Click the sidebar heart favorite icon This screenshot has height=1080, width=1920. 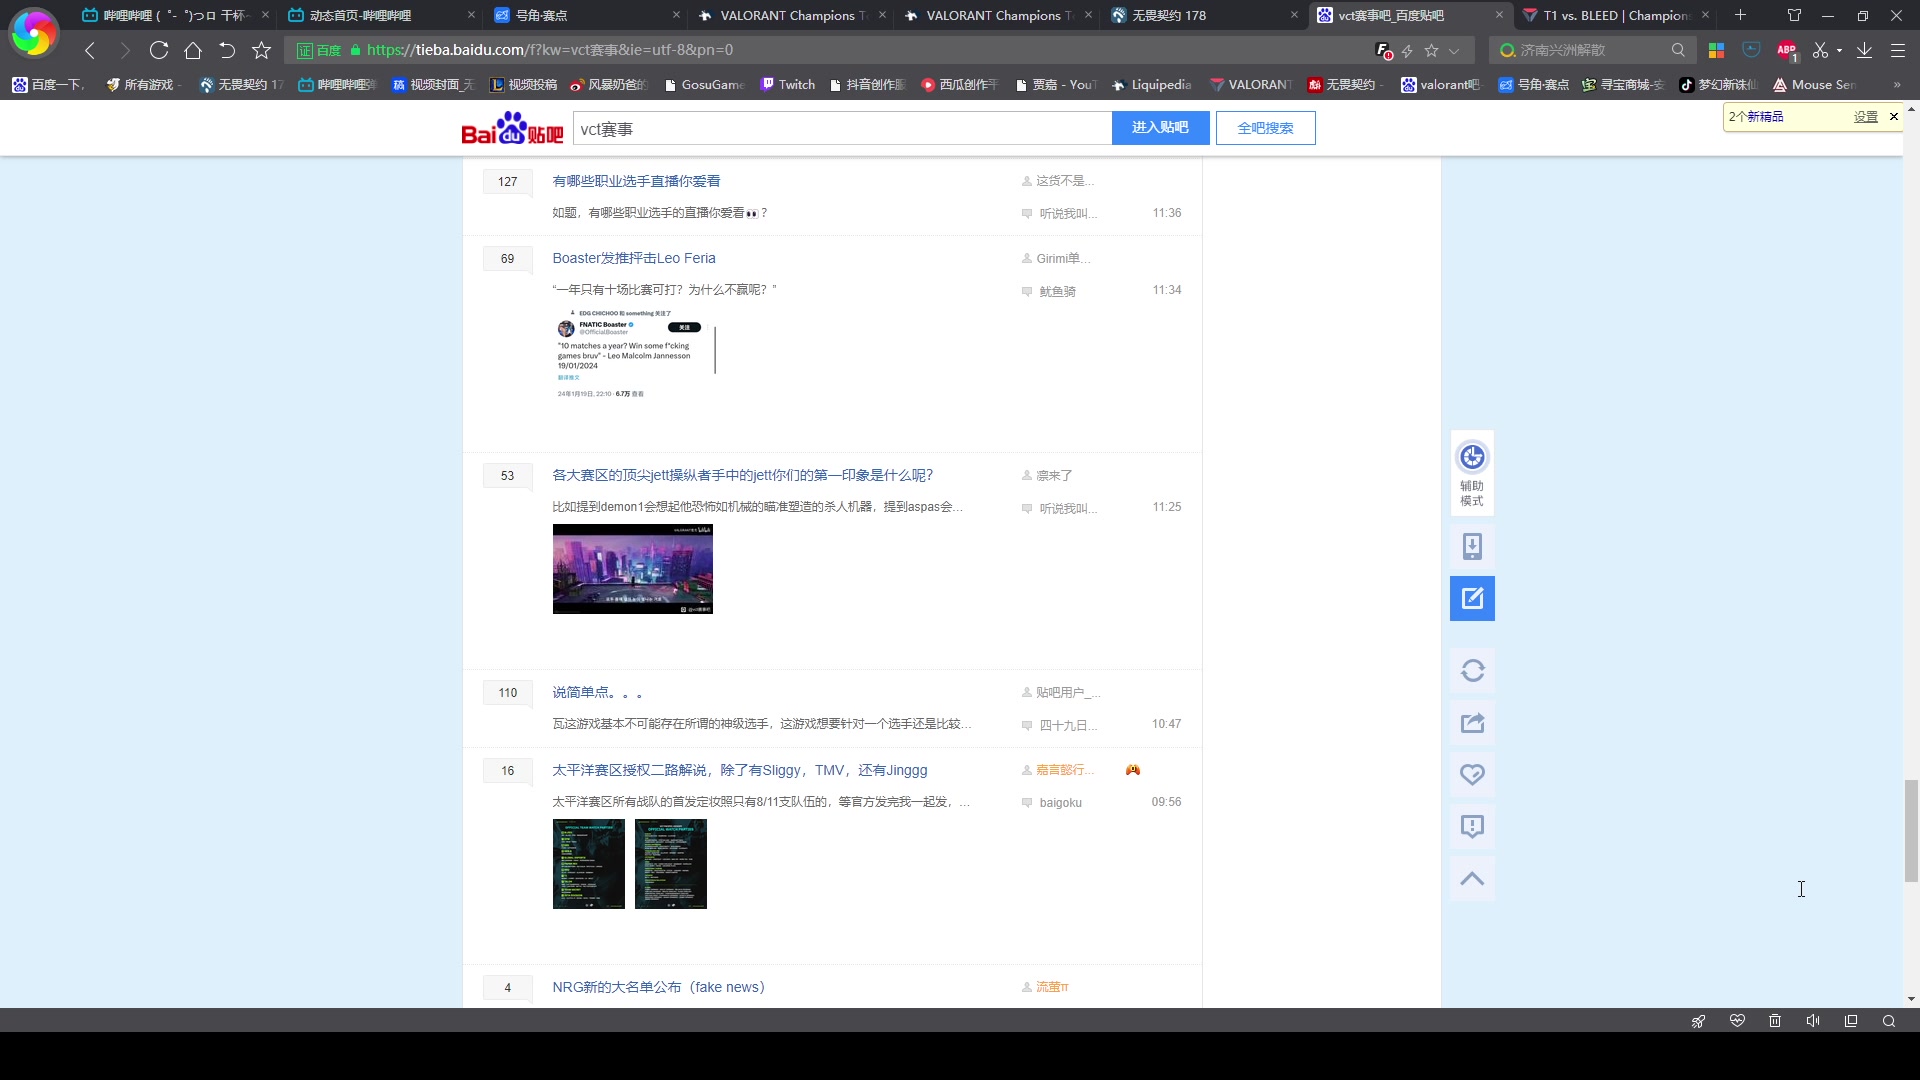click(x=1472, y=774)
